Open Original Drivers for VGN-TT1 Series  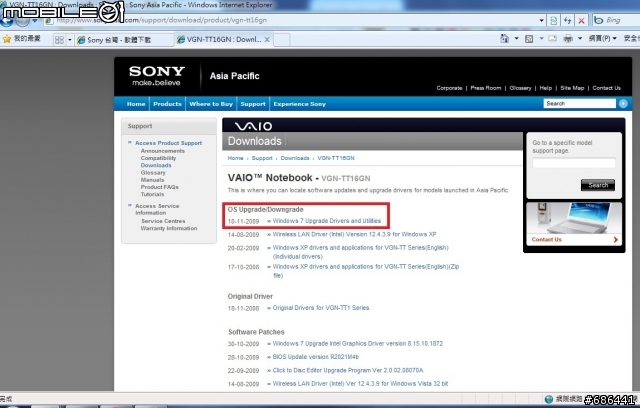[x=321, y=308]
